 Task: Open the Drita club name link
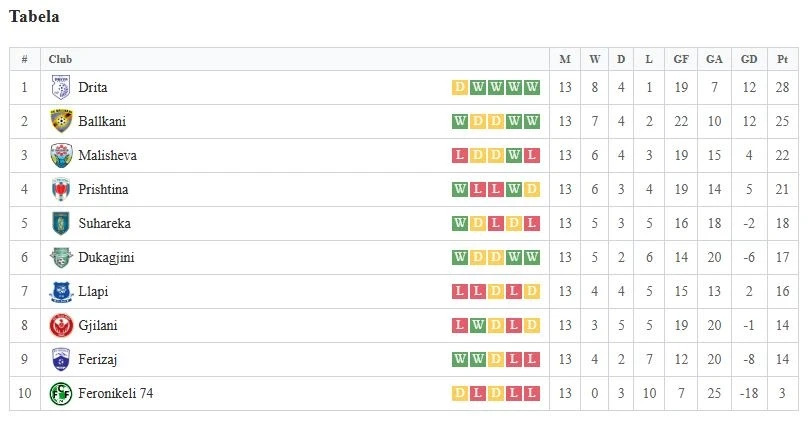pyautogui.click(x=93, y=87)
